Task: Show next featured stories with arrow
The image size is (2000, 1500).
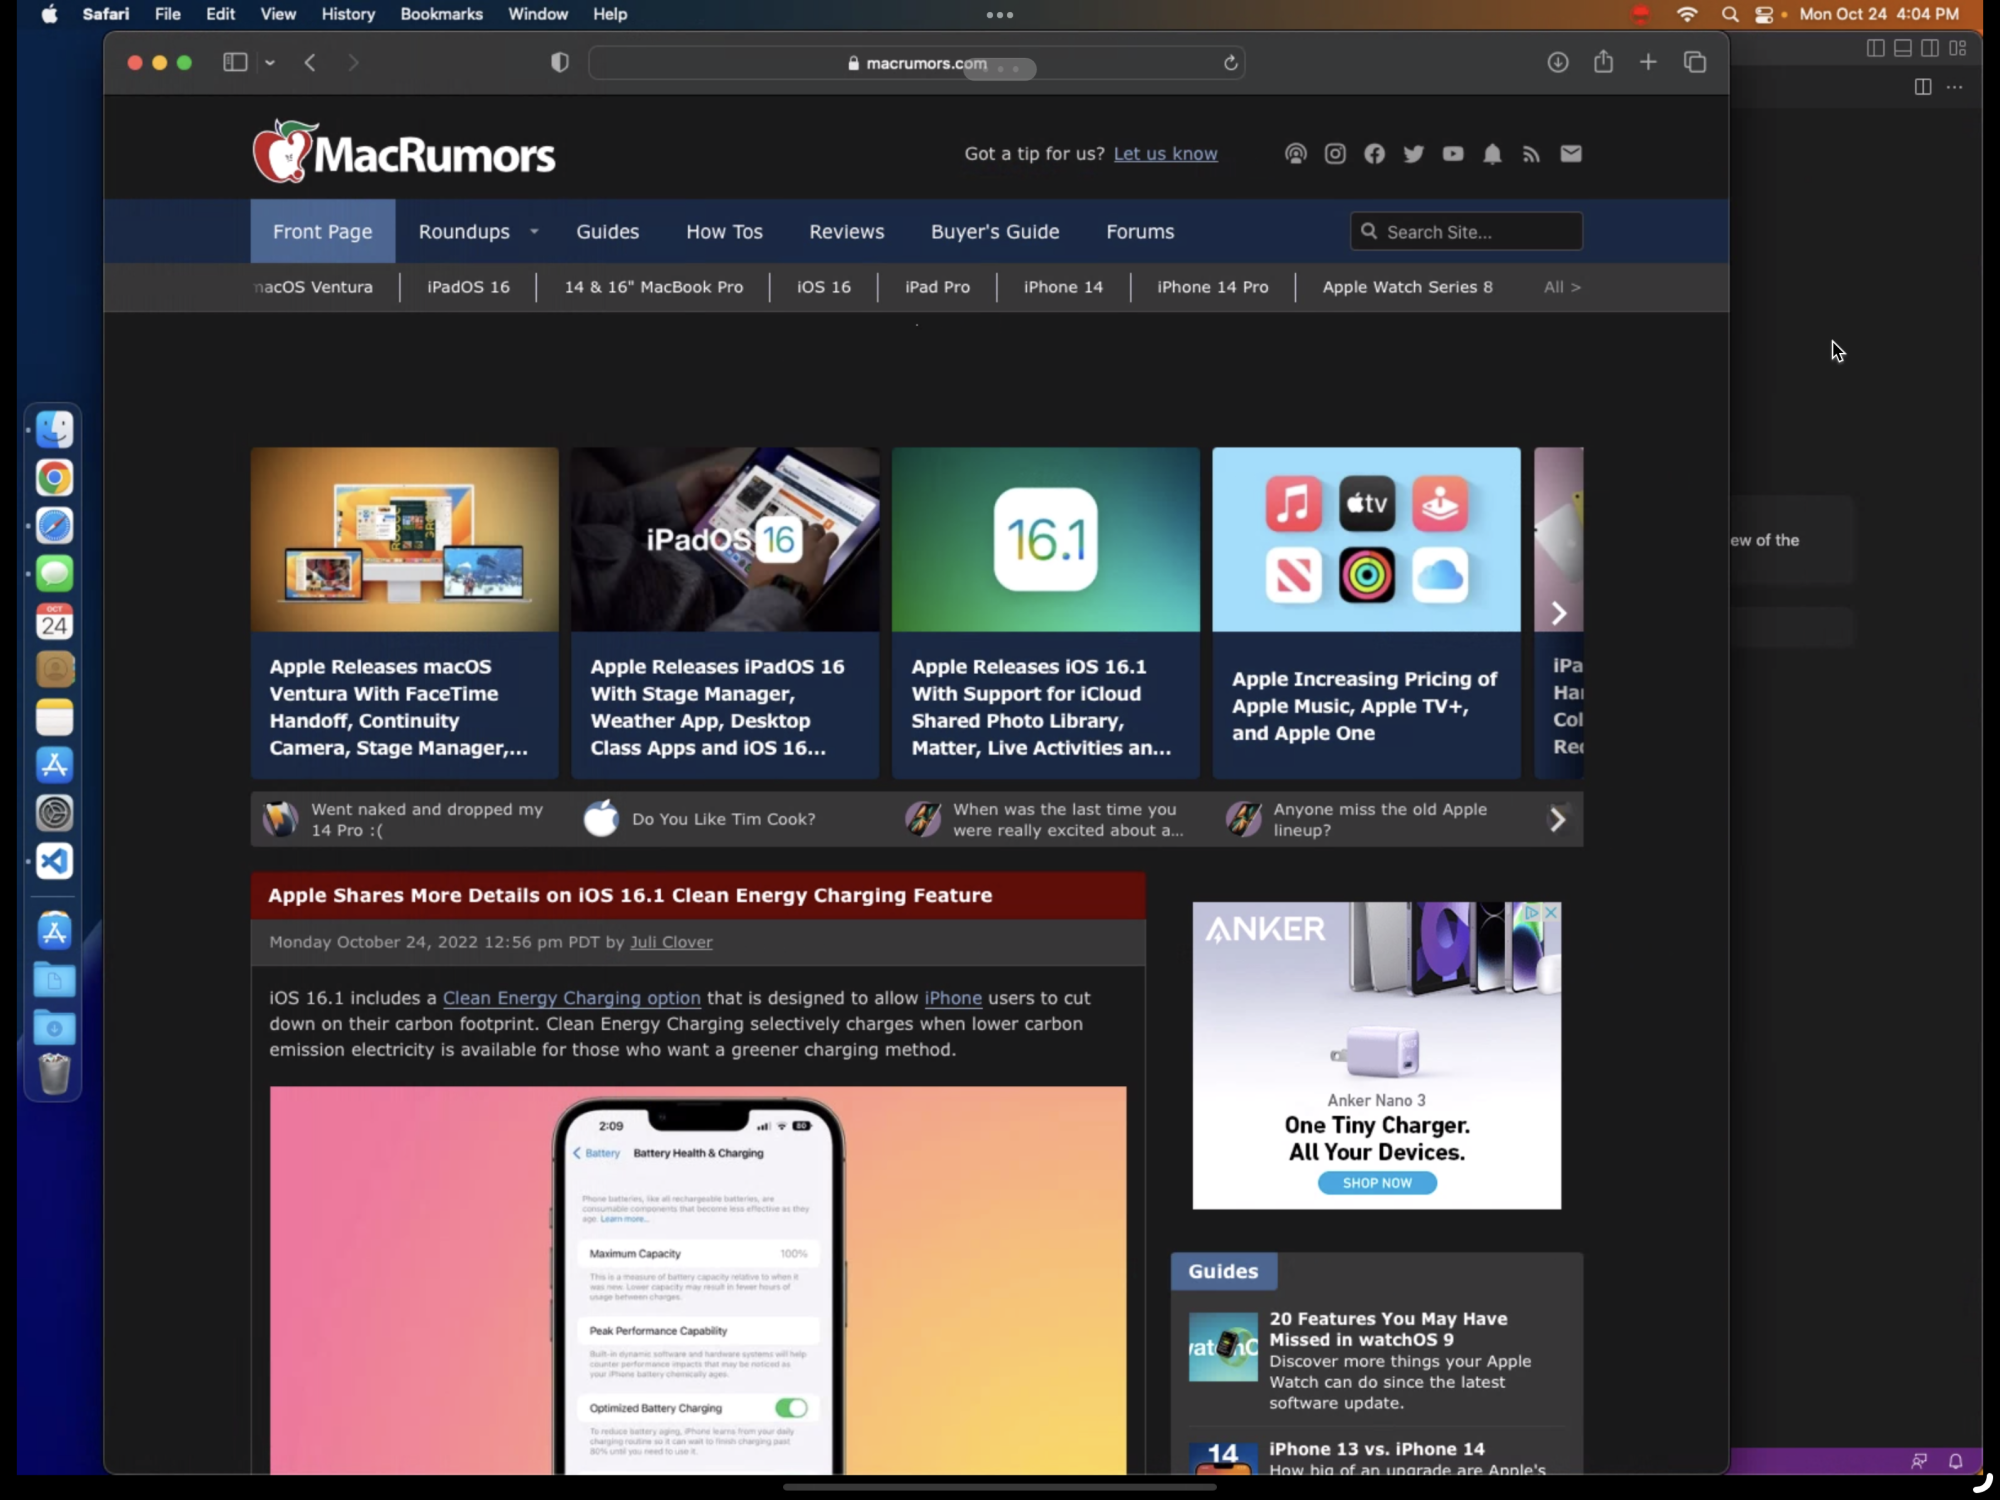Action: click(x=1558, y=613)
